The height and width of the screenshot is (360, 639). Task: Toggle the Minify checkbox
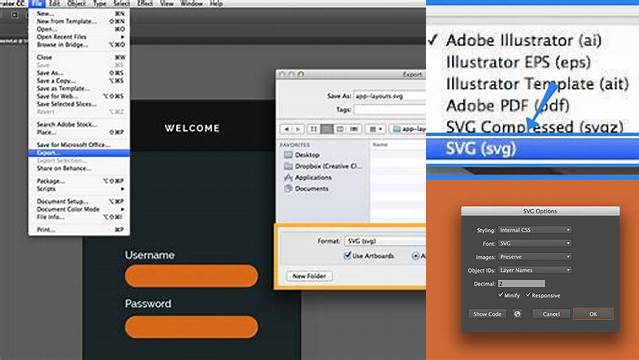click(500, 295)
